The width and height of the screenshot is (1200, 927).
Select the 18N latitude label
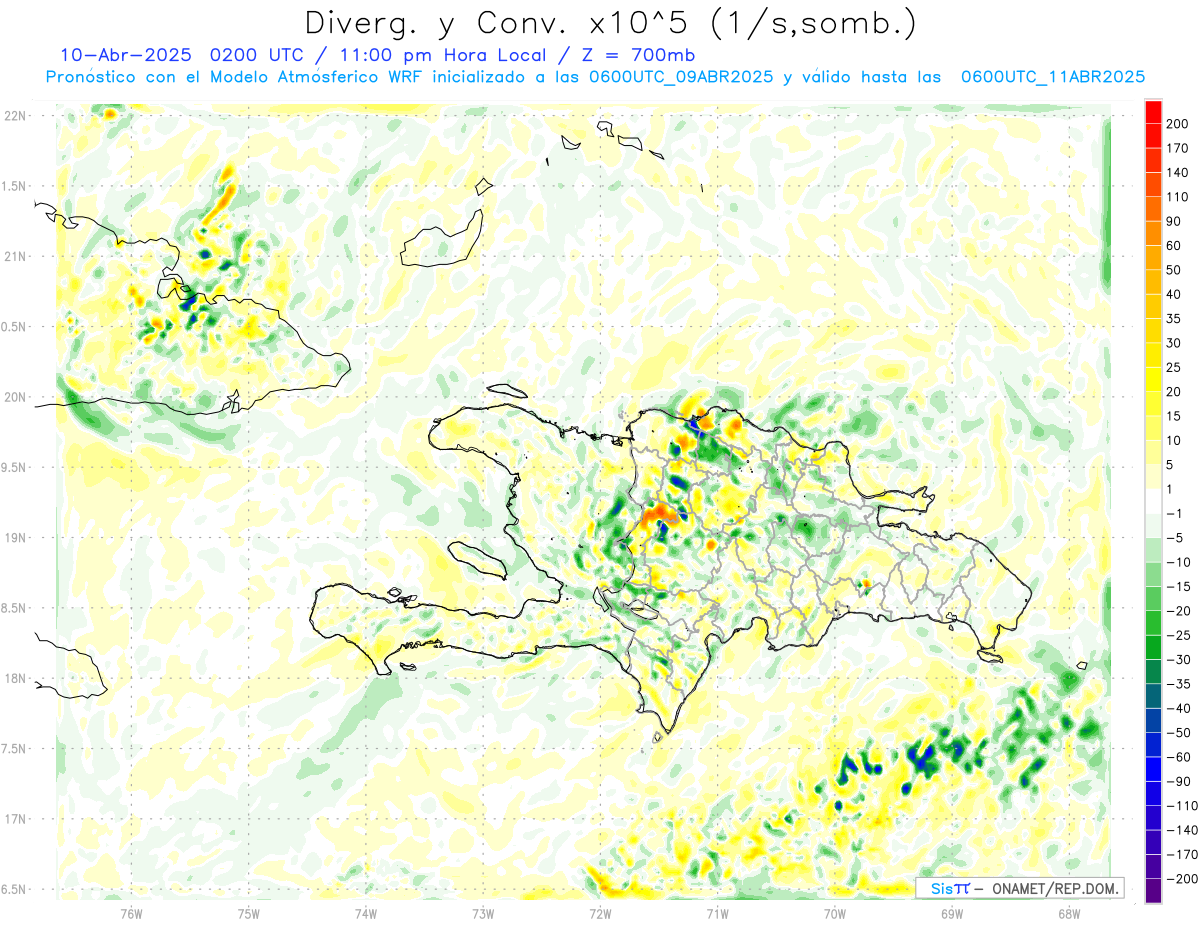pos(15,678)
